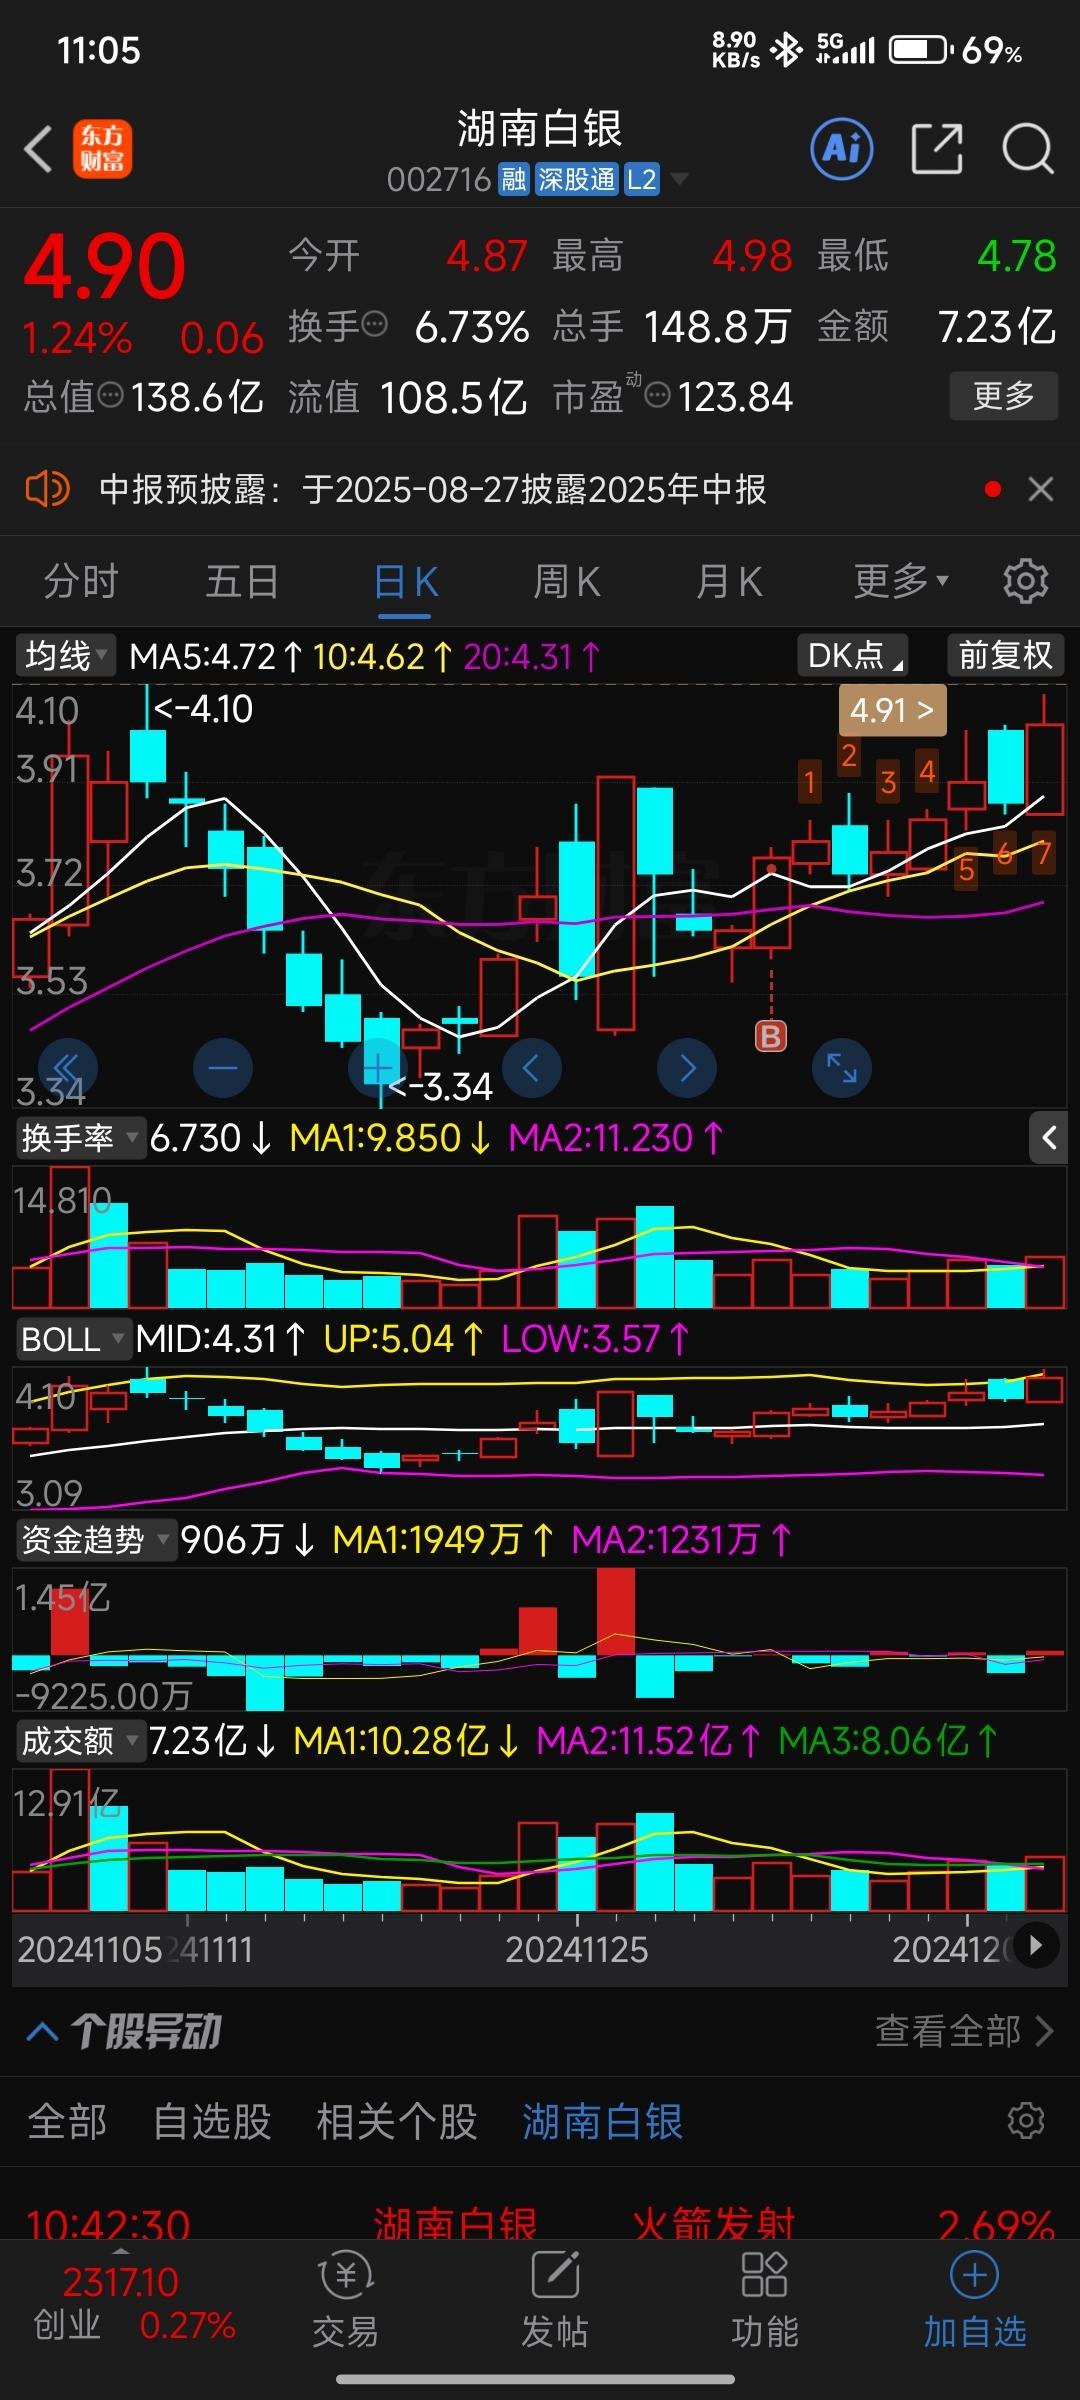Tap the 换手 info icon
Viewport: 1080px width, 2400px height.
click(375, 324)
